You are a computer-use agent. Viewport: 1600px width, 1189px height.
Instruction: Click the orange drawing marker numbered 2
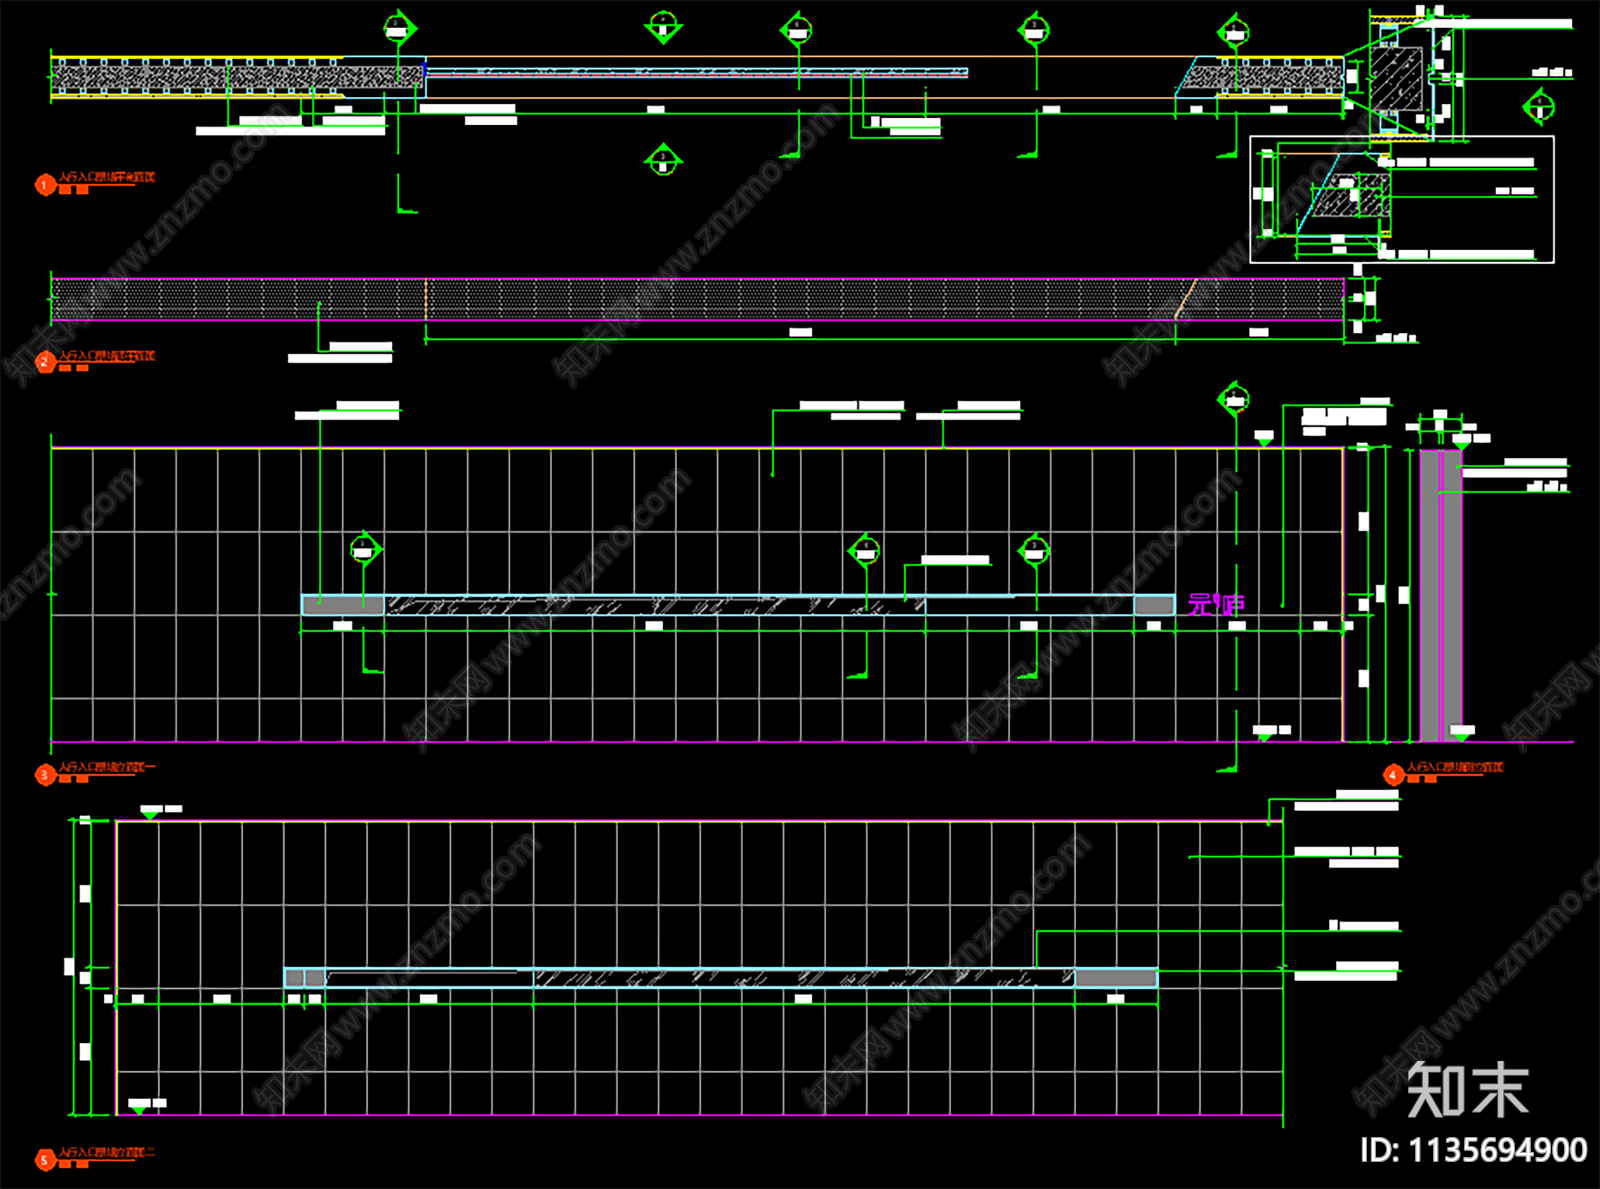click(x=45, y=362)
